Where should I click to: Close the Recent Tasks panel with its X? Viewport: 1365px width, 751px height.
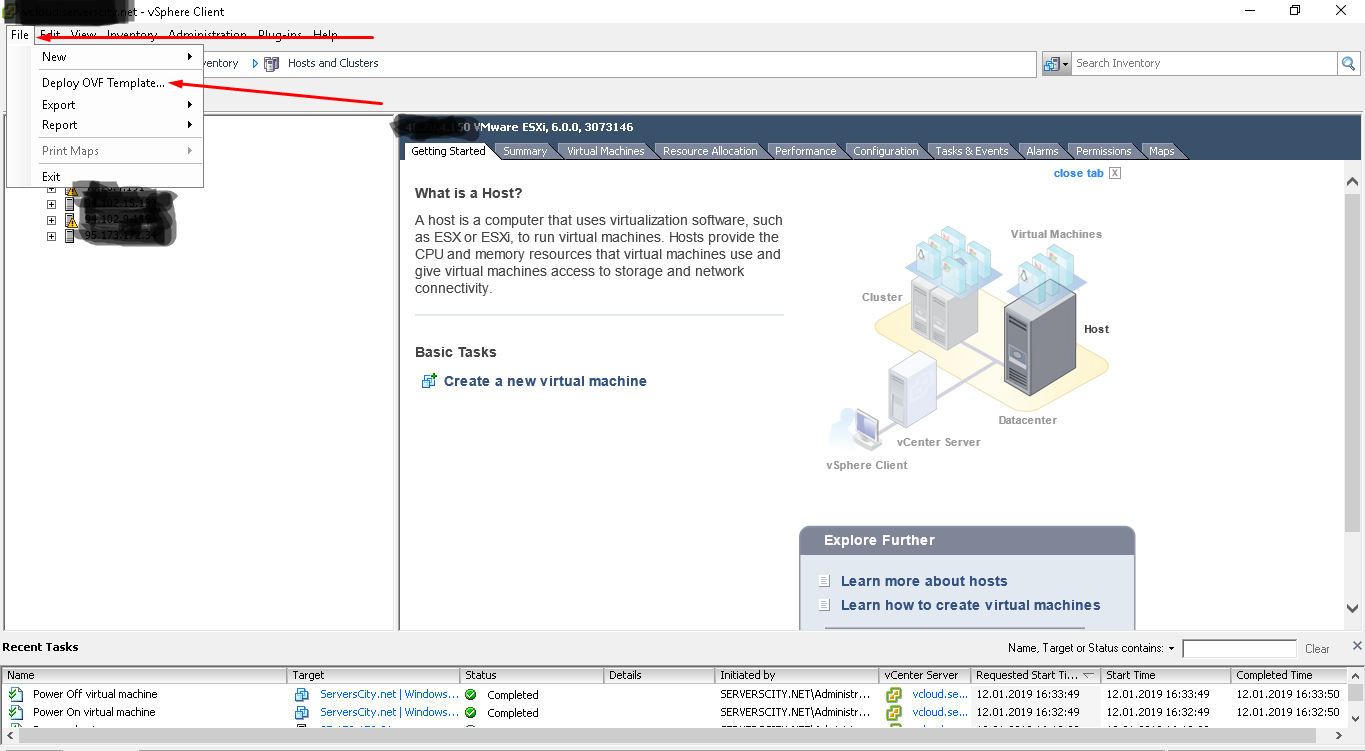[1357, 646]
